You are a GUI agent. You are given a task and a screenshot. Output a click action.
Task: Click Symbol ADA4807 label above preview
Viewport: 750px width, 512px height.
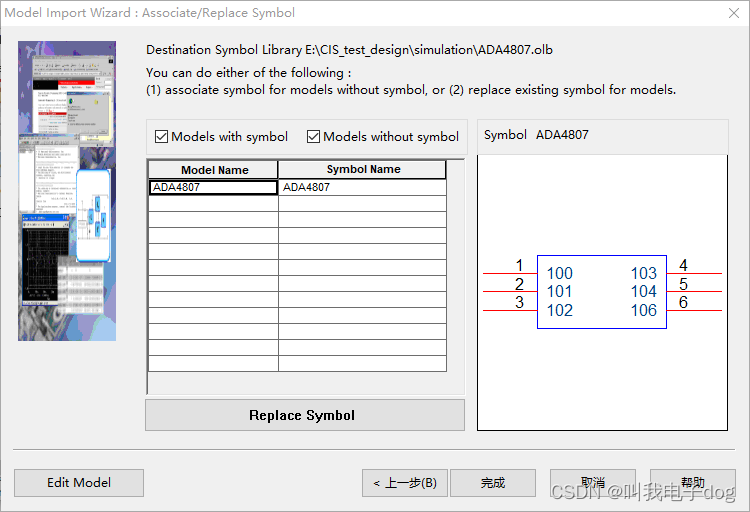coord(536,135)
